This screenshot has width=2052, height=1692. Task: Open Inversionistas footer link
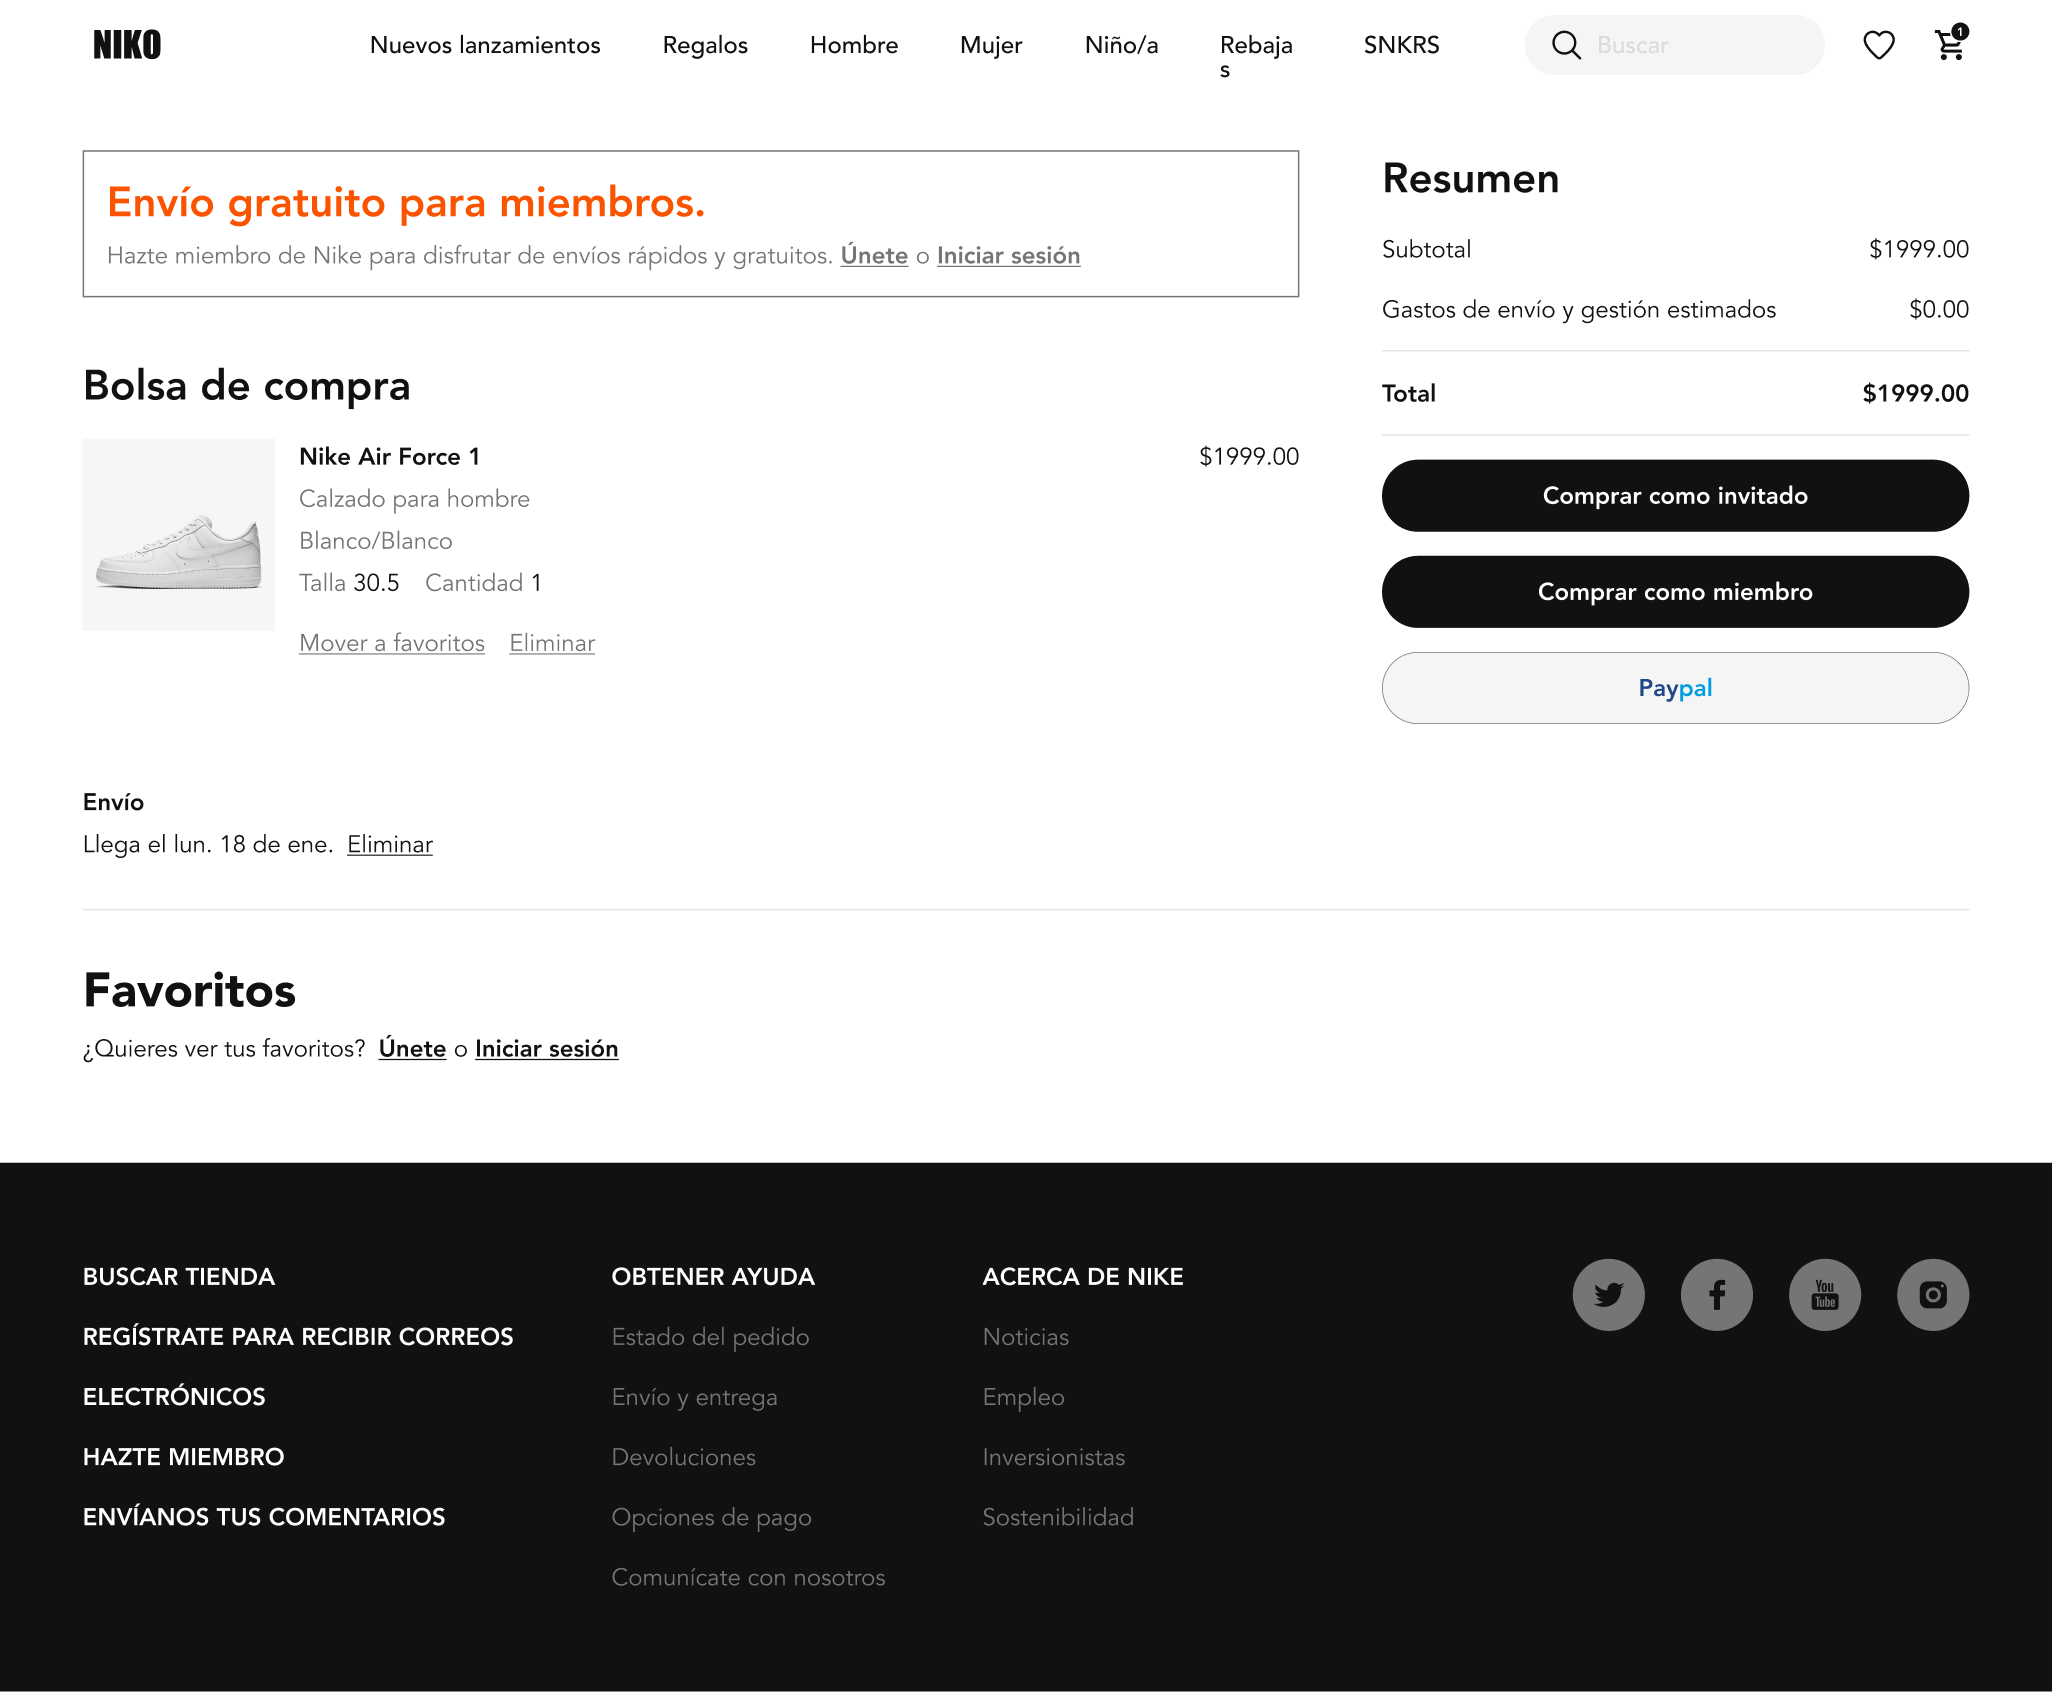pyautogui.click(x=1054, y=1456)
